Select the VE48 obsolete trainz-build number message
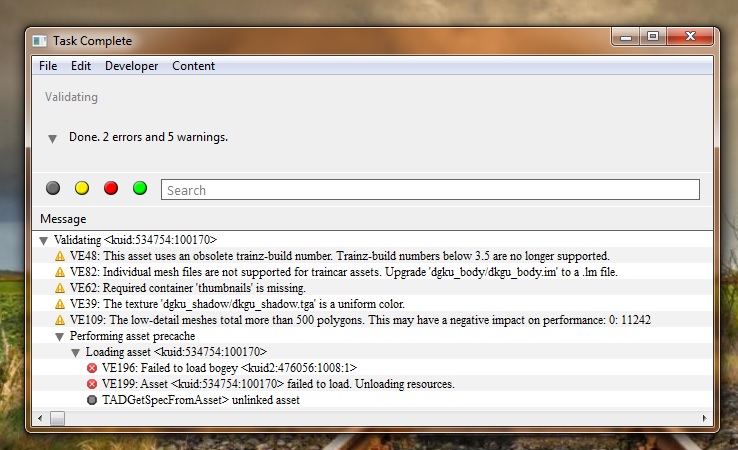738x450 pixels. [339, 256]
